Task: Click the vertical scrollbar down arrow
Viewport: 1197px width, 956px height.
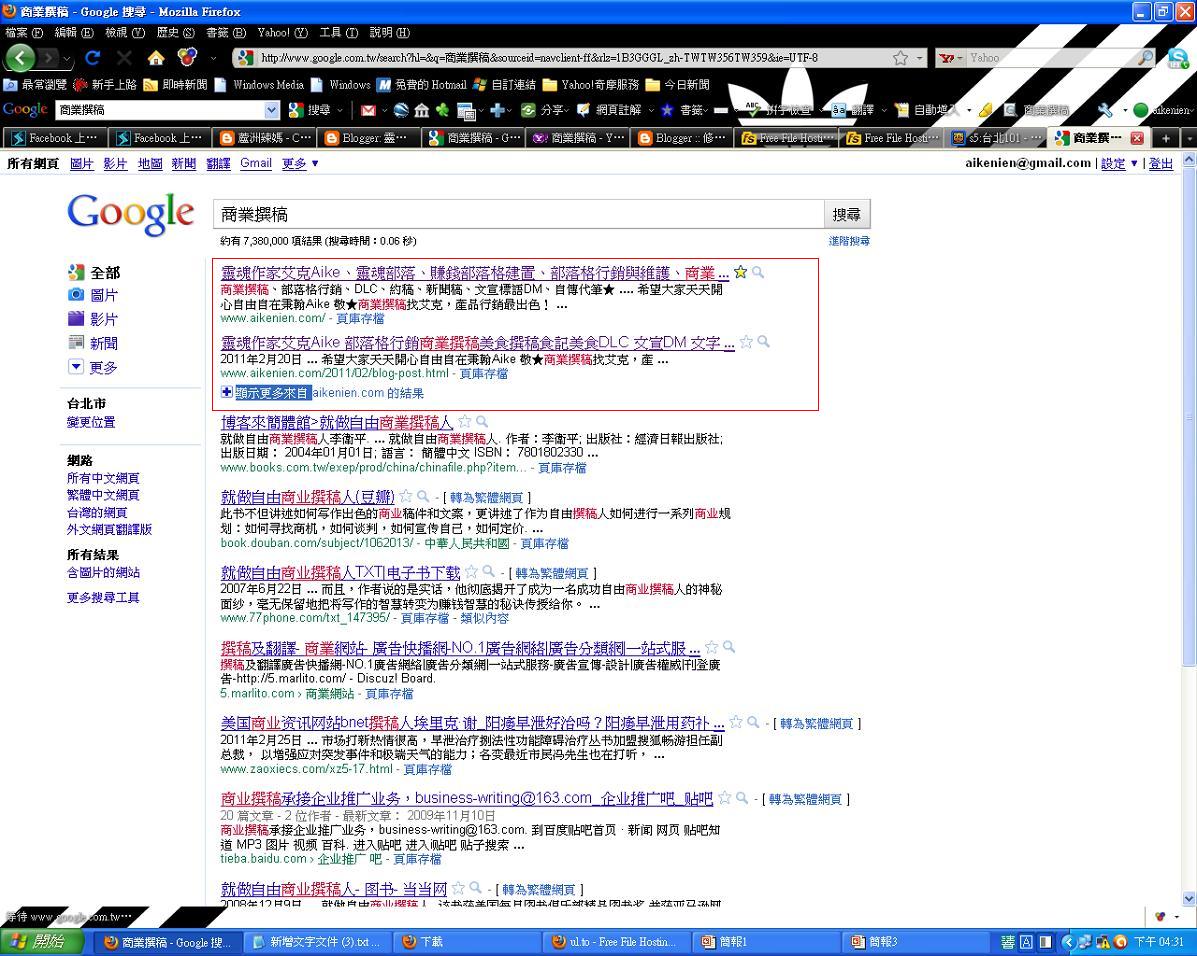Action: click(1189, 898)
